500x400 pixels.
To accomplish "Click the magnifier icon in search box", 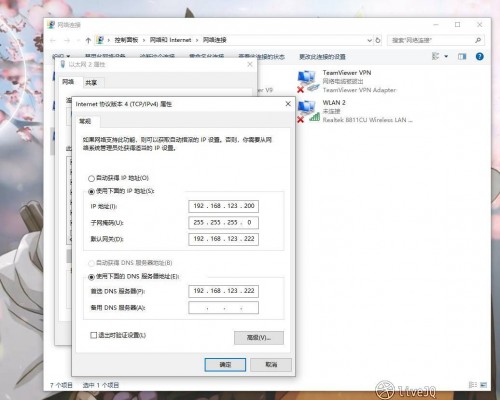I will (x=478, y=40).
